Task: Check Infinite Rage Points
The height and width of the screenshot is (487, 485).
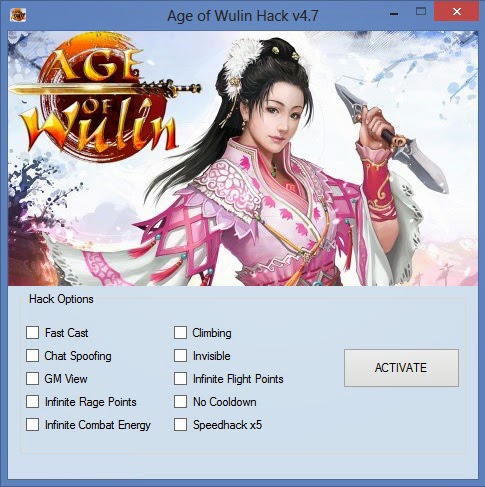Action: (32, 401)
